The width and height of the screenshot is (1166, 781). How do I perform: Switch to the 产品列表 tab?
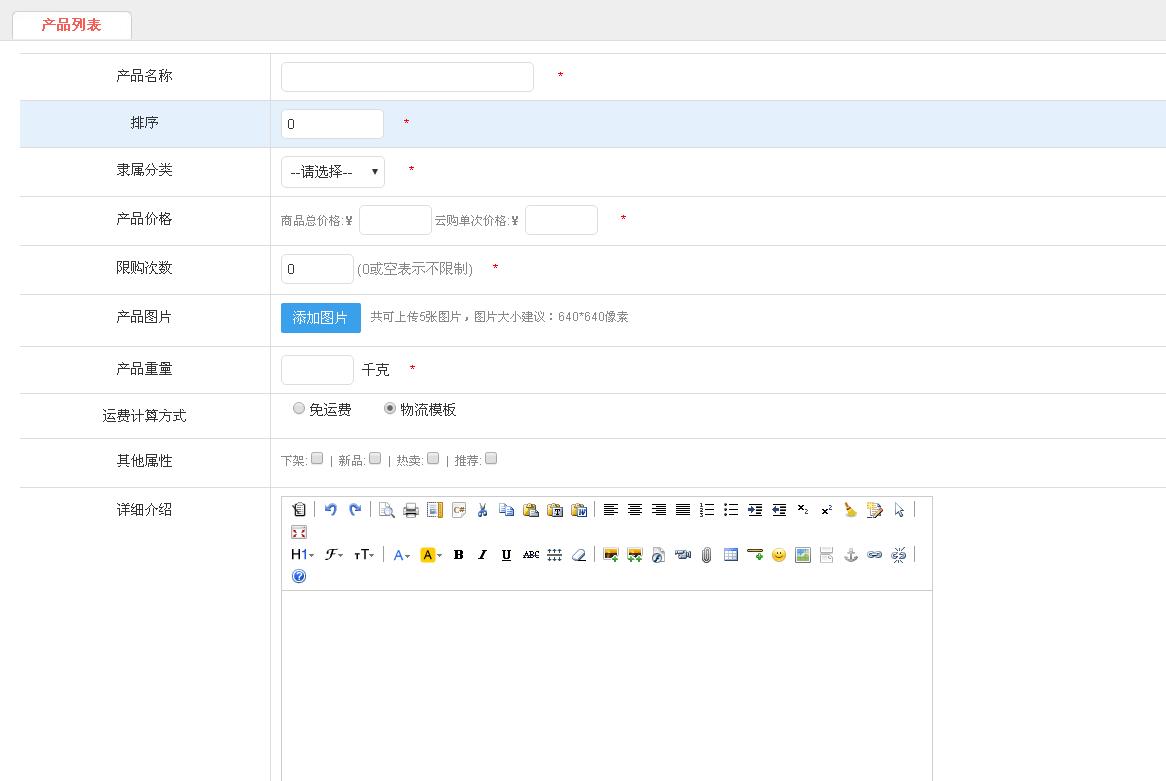click(71, 25)
